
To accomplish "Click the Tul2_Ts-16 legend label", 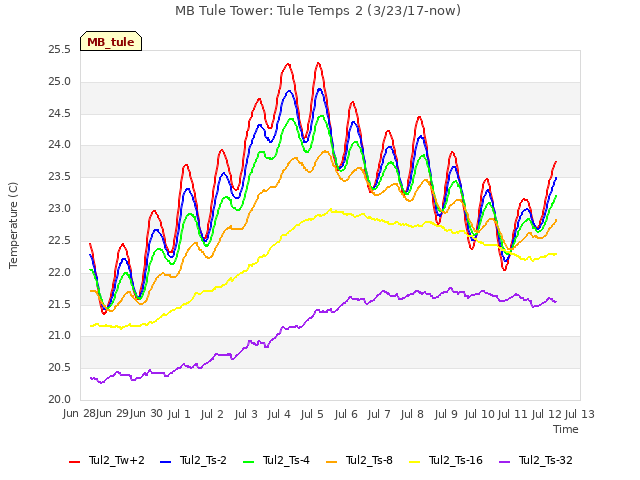I will point(456,460).
